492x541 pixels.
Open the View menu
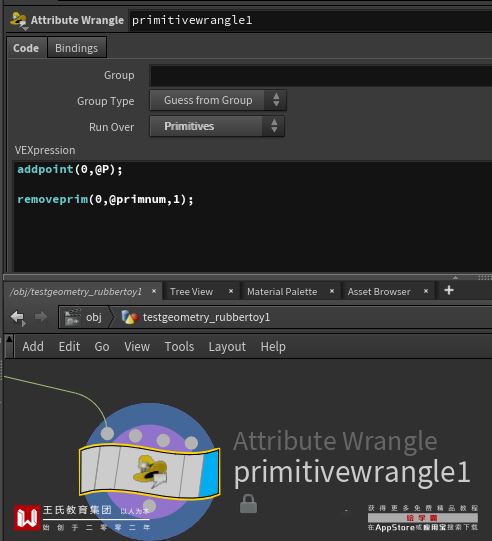[x=137, y=346]
